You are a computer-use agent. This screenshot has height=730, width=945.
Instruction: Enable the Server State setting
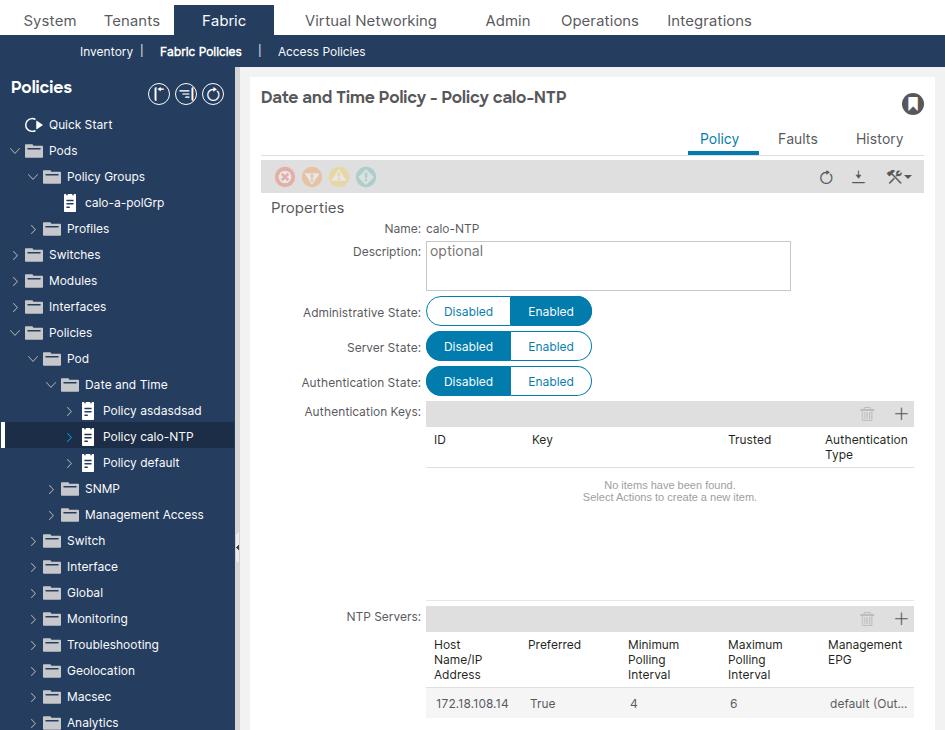pos(550,346)
